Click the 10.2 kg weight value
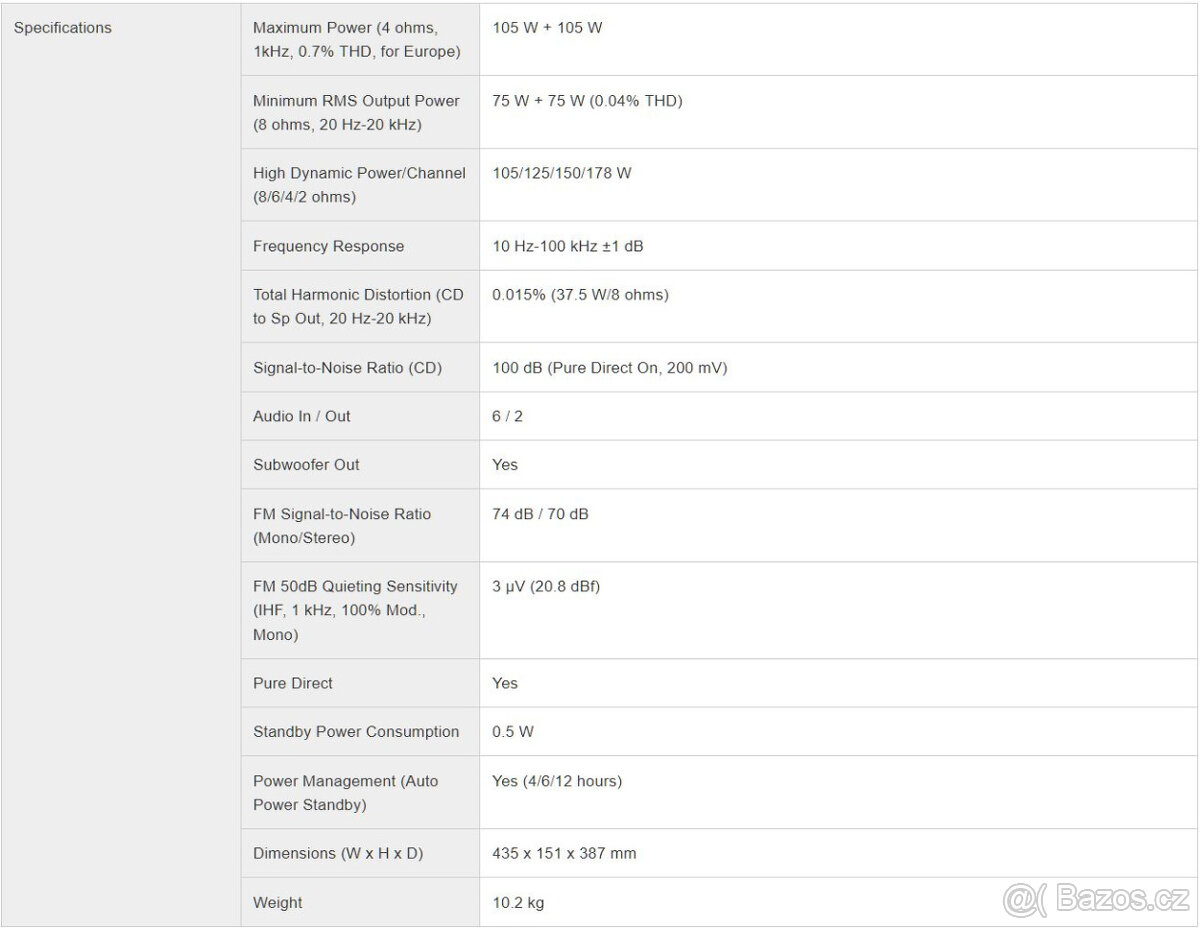This screenshot has height=928, width=1200. [x=518, y=903]
